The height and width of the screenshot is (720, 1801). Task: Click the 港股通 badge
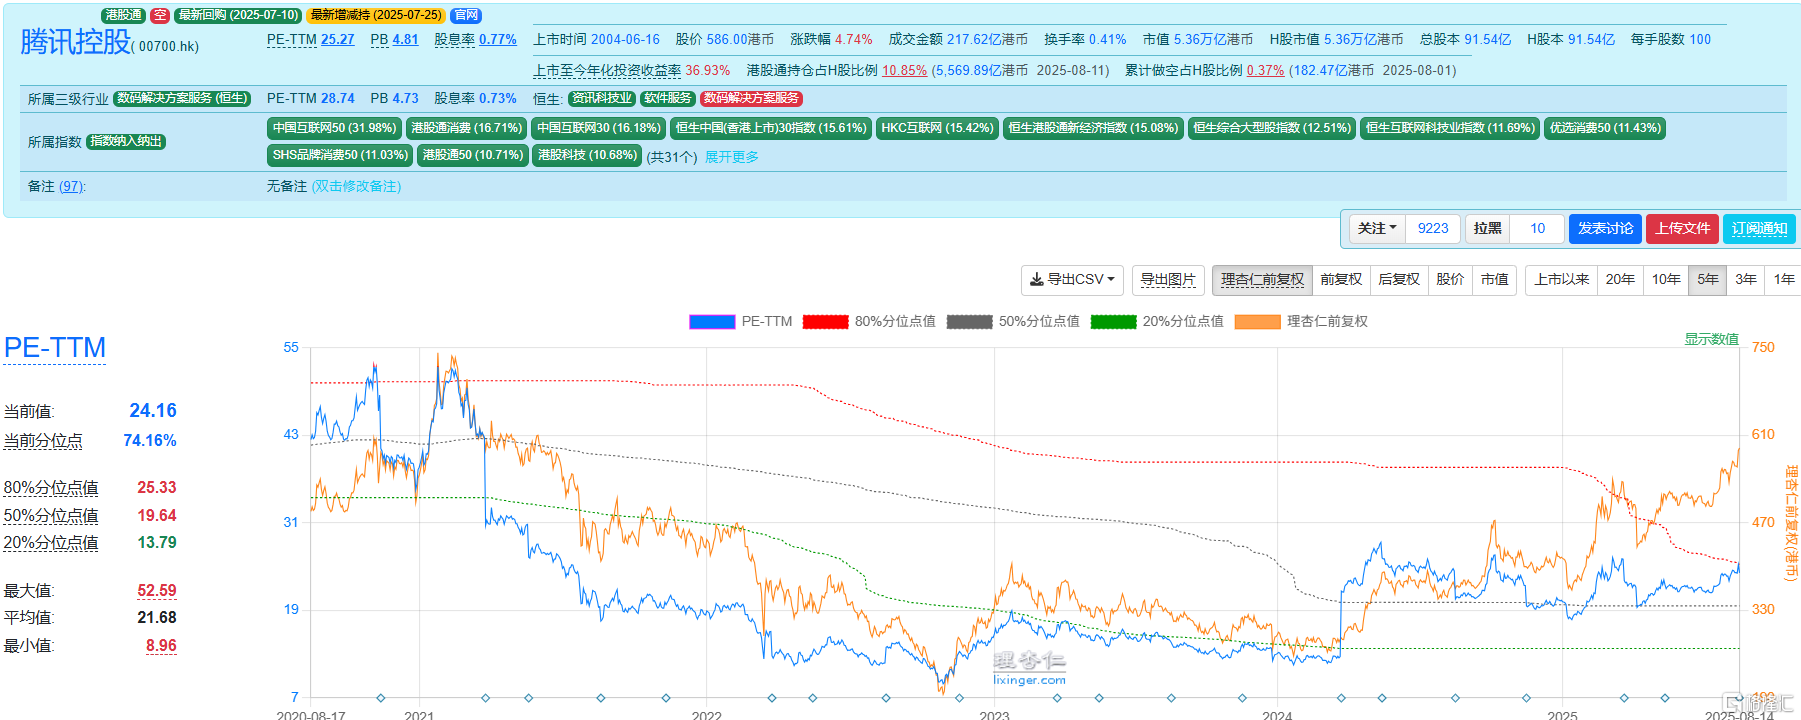point(124,16)
